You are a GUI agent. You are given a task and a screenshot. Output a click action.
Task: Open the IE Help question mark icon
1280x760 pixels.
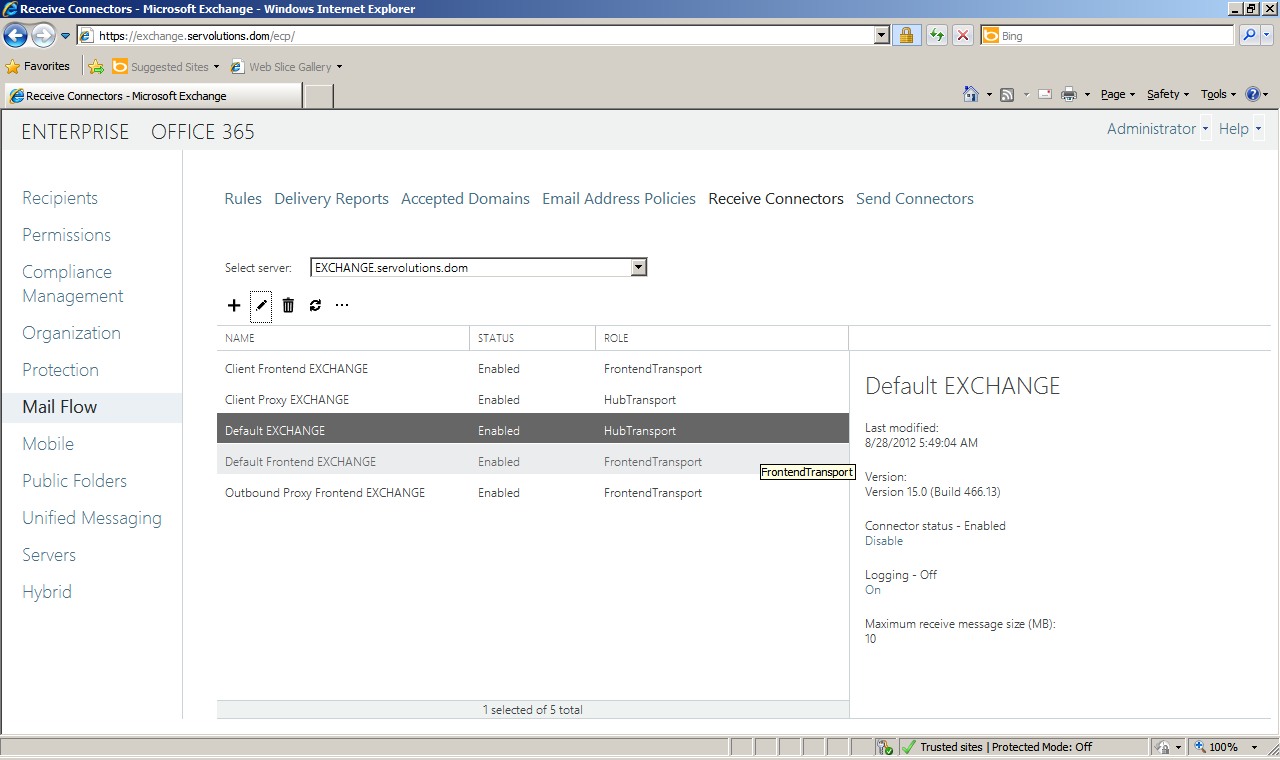pyautogui.click(x=1253, y=94)
